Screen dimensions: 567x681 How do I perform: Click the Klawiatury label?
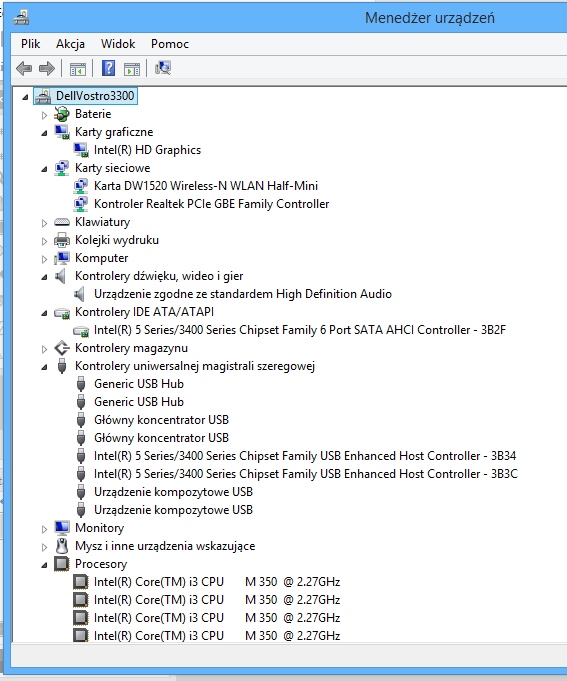tap(102, 222)
